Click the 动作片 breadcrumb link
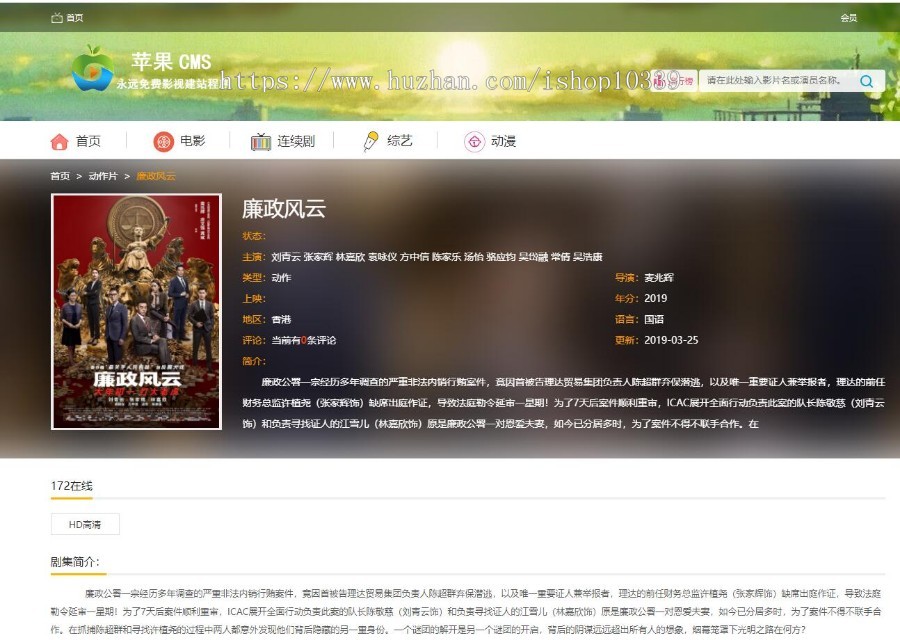 tap(105, 176)
